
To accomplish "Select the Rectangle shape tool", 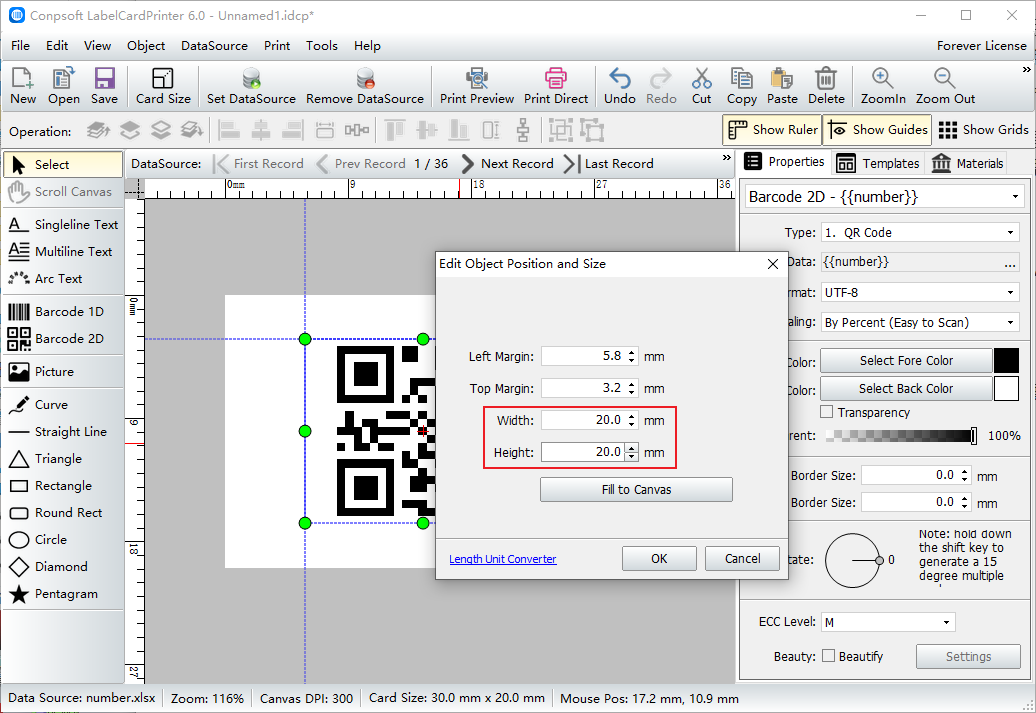I will point(63,486).
